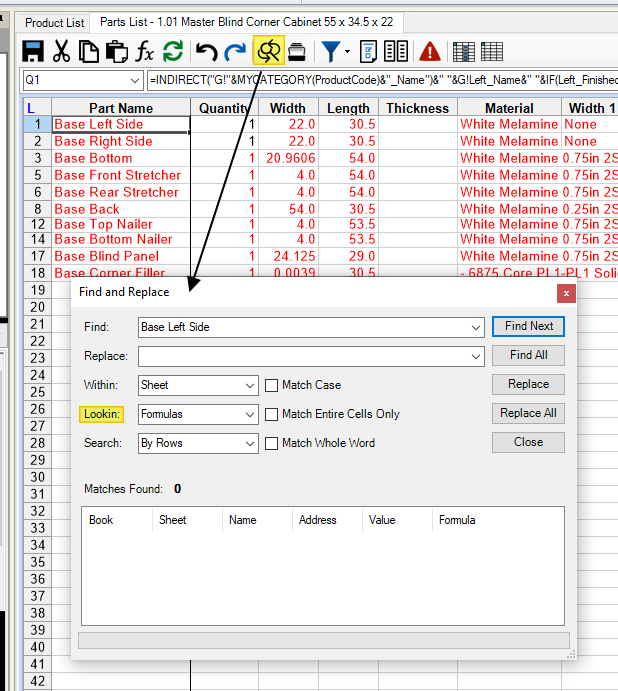
Task: Click the Replace All button
Action: pos(528,413)
